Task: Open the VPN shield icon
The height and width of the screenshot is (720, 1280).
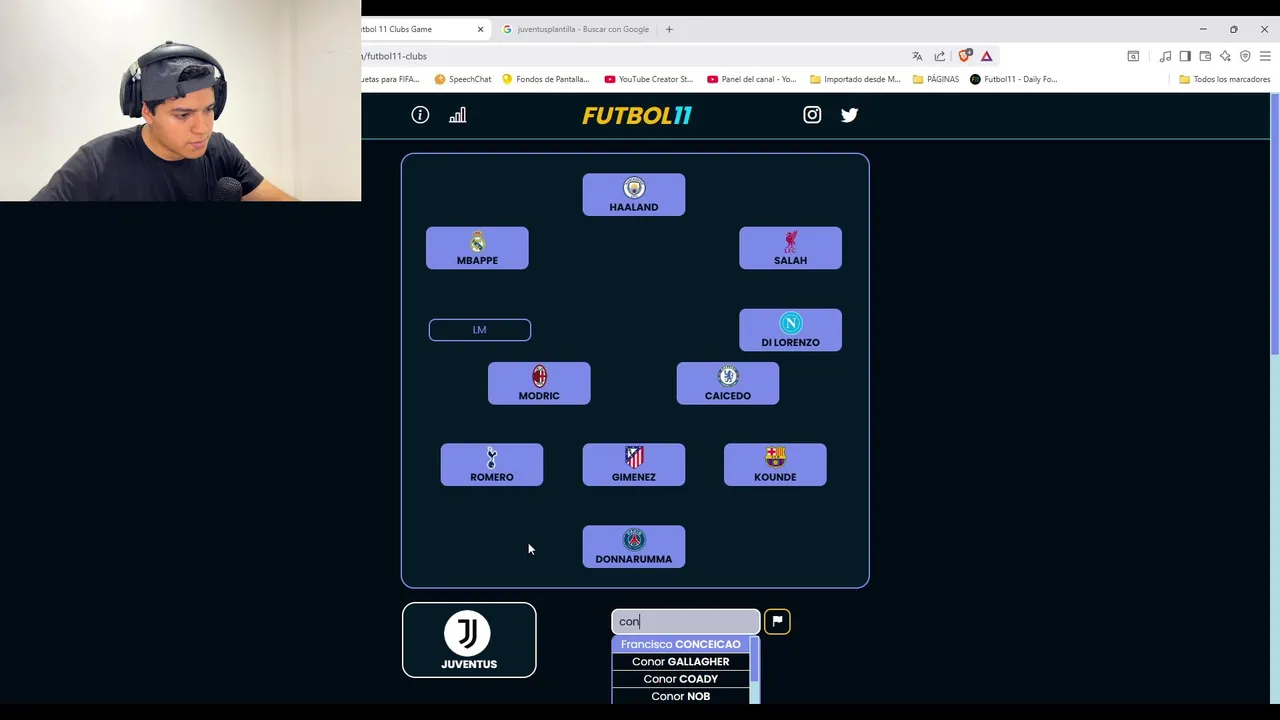Action: click(1245, 56)
